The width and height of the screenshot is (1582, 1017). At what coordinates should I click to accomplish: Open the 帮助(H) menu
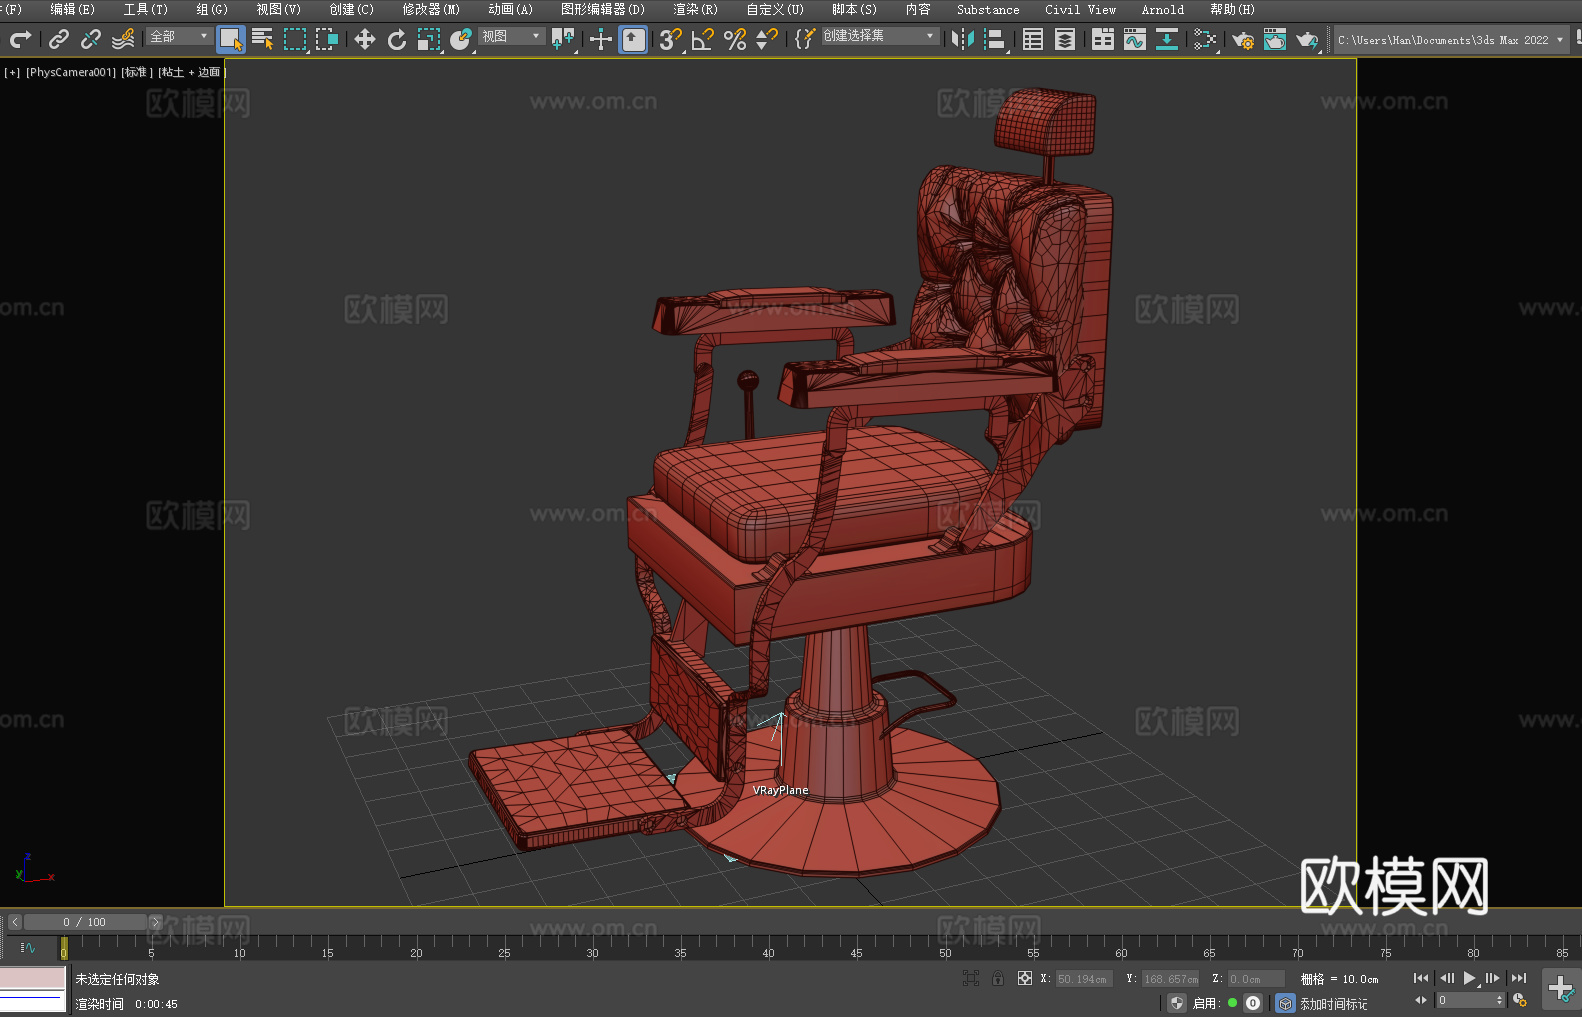1232,9
